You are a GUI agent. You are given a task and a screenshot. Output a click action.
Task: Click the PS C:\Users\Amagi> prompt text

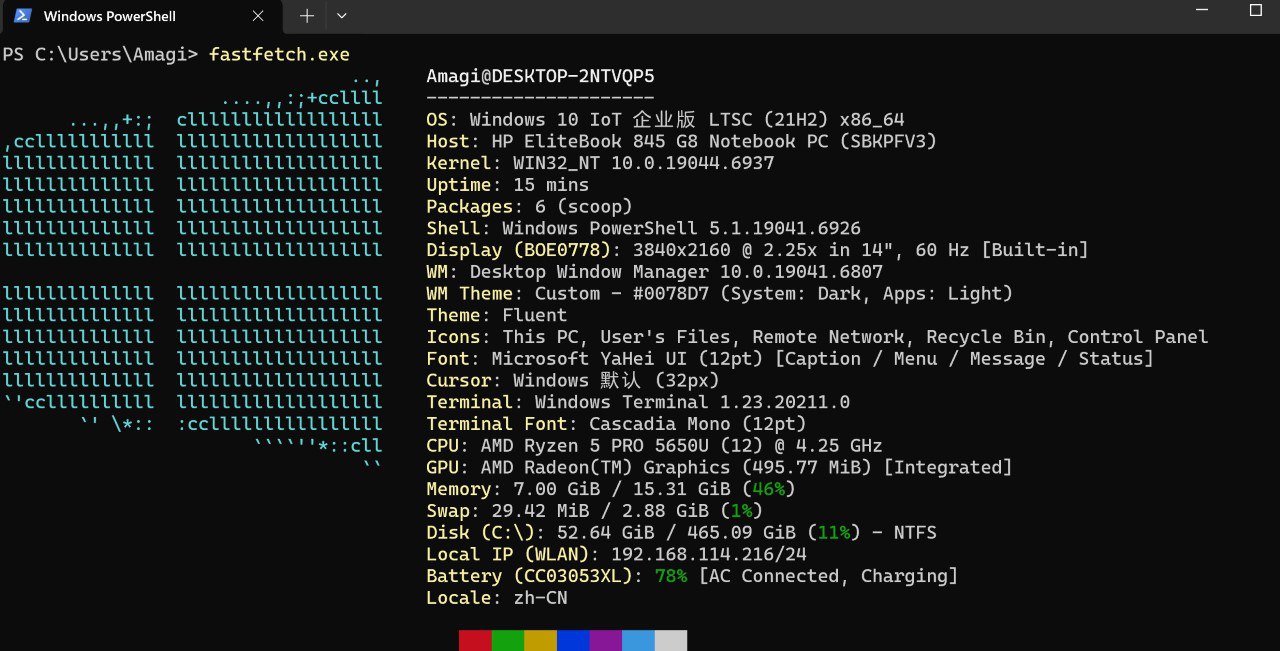click(100, 54)
